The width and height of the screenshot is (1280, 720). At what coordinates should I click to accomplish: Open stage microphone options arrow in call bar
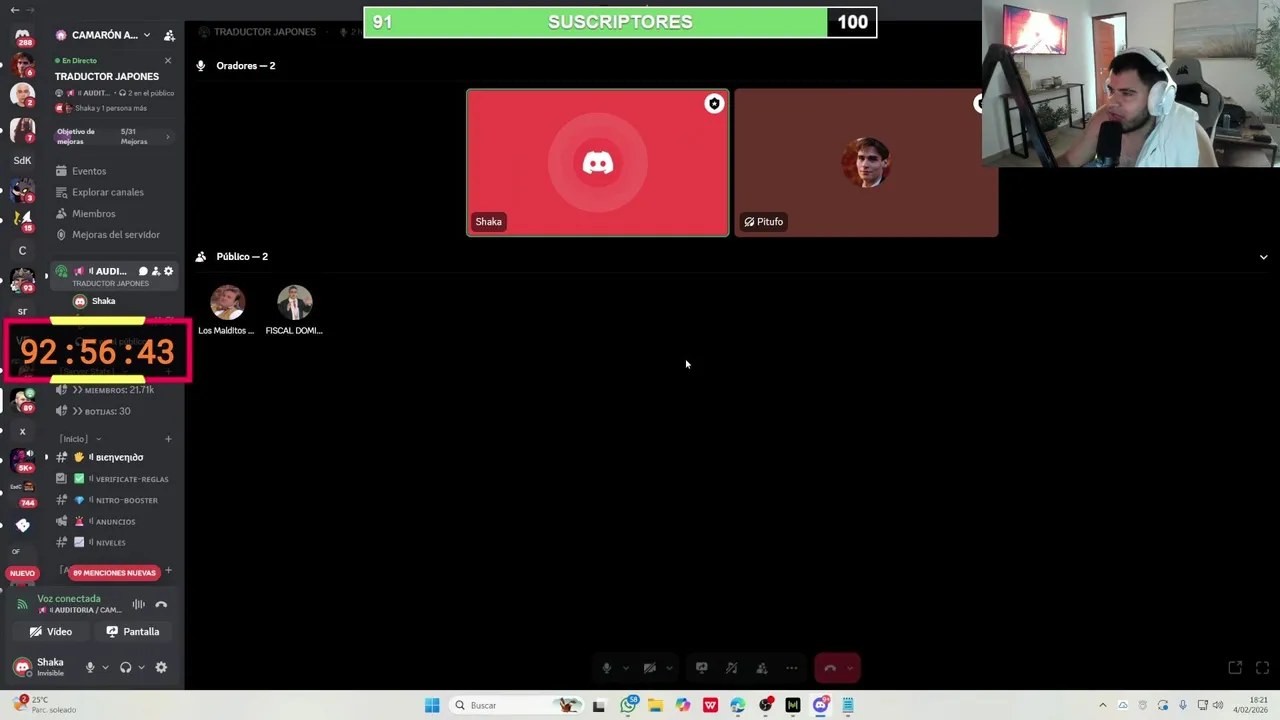coord(626,668)
